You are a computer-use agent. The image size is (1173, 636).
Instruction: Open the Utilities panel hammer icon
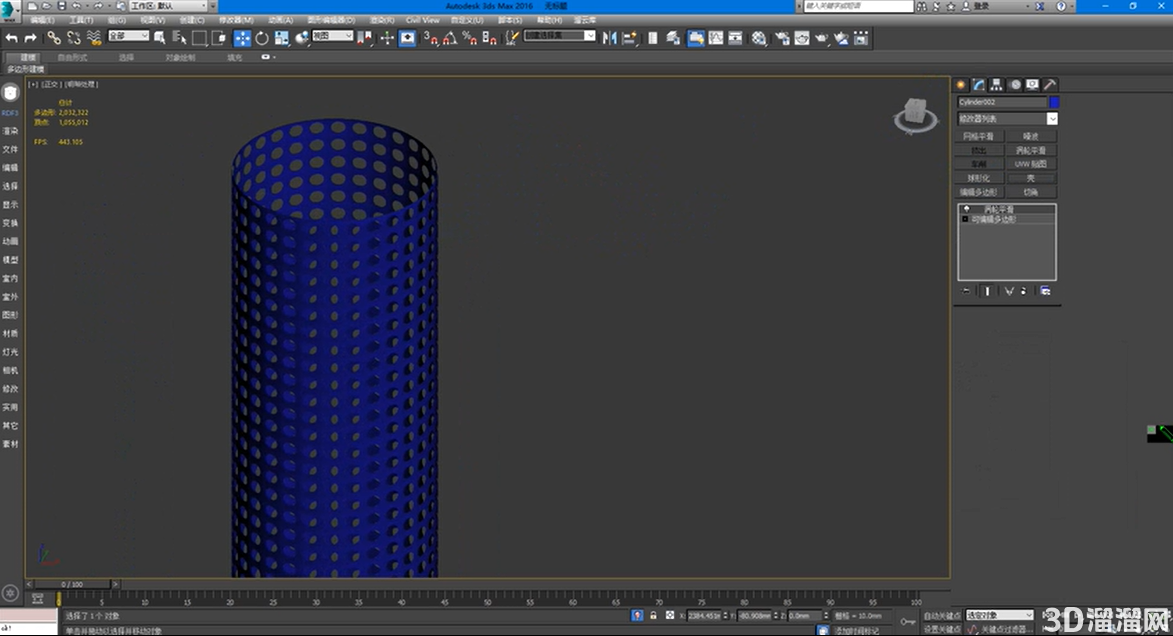pyautogui.click(x=1051, y=84)
